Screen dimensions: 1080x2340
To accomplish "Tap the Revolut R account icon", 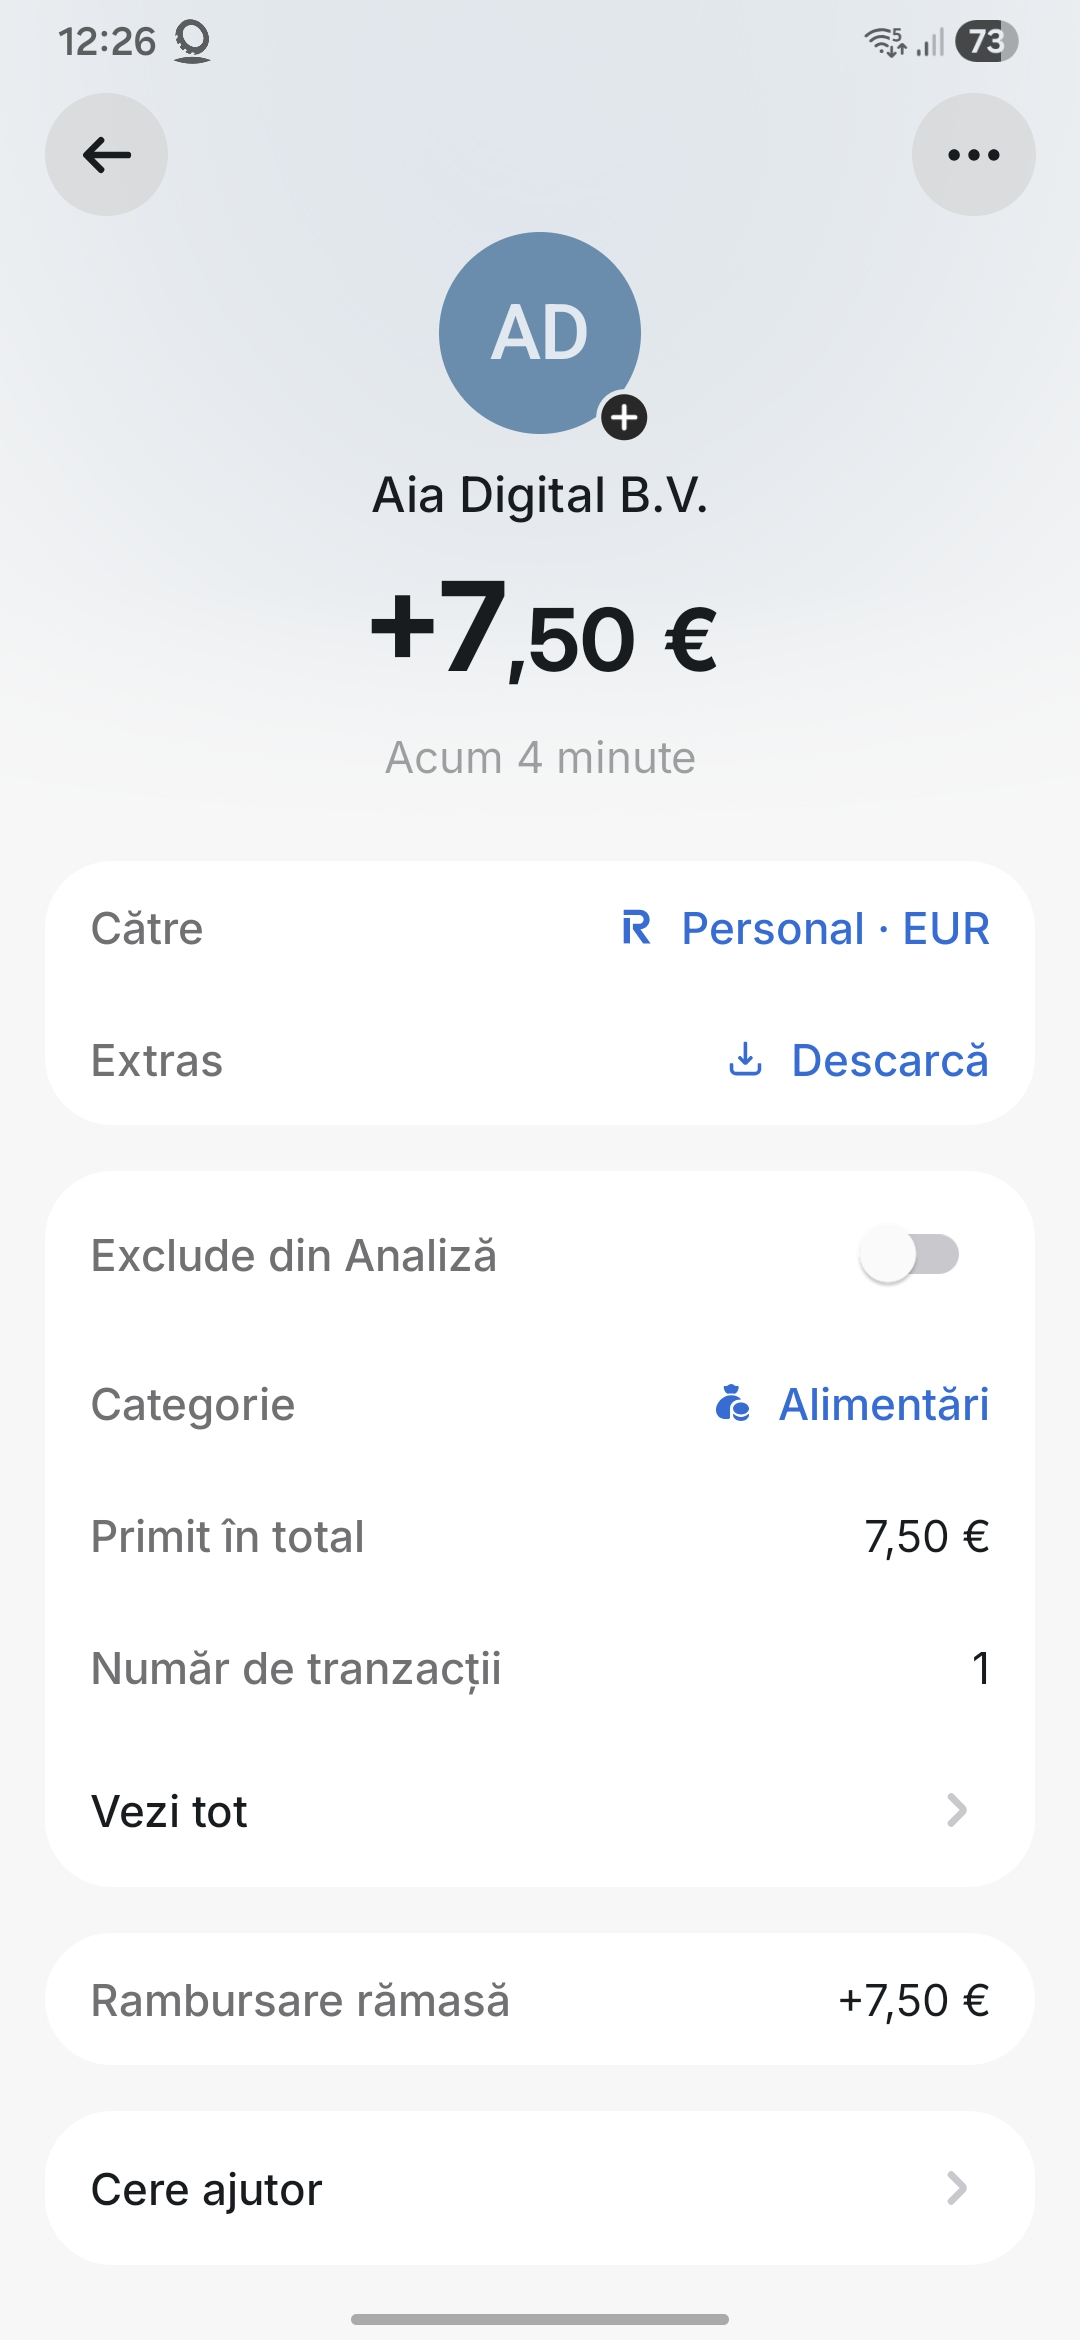I will [636, 928].
